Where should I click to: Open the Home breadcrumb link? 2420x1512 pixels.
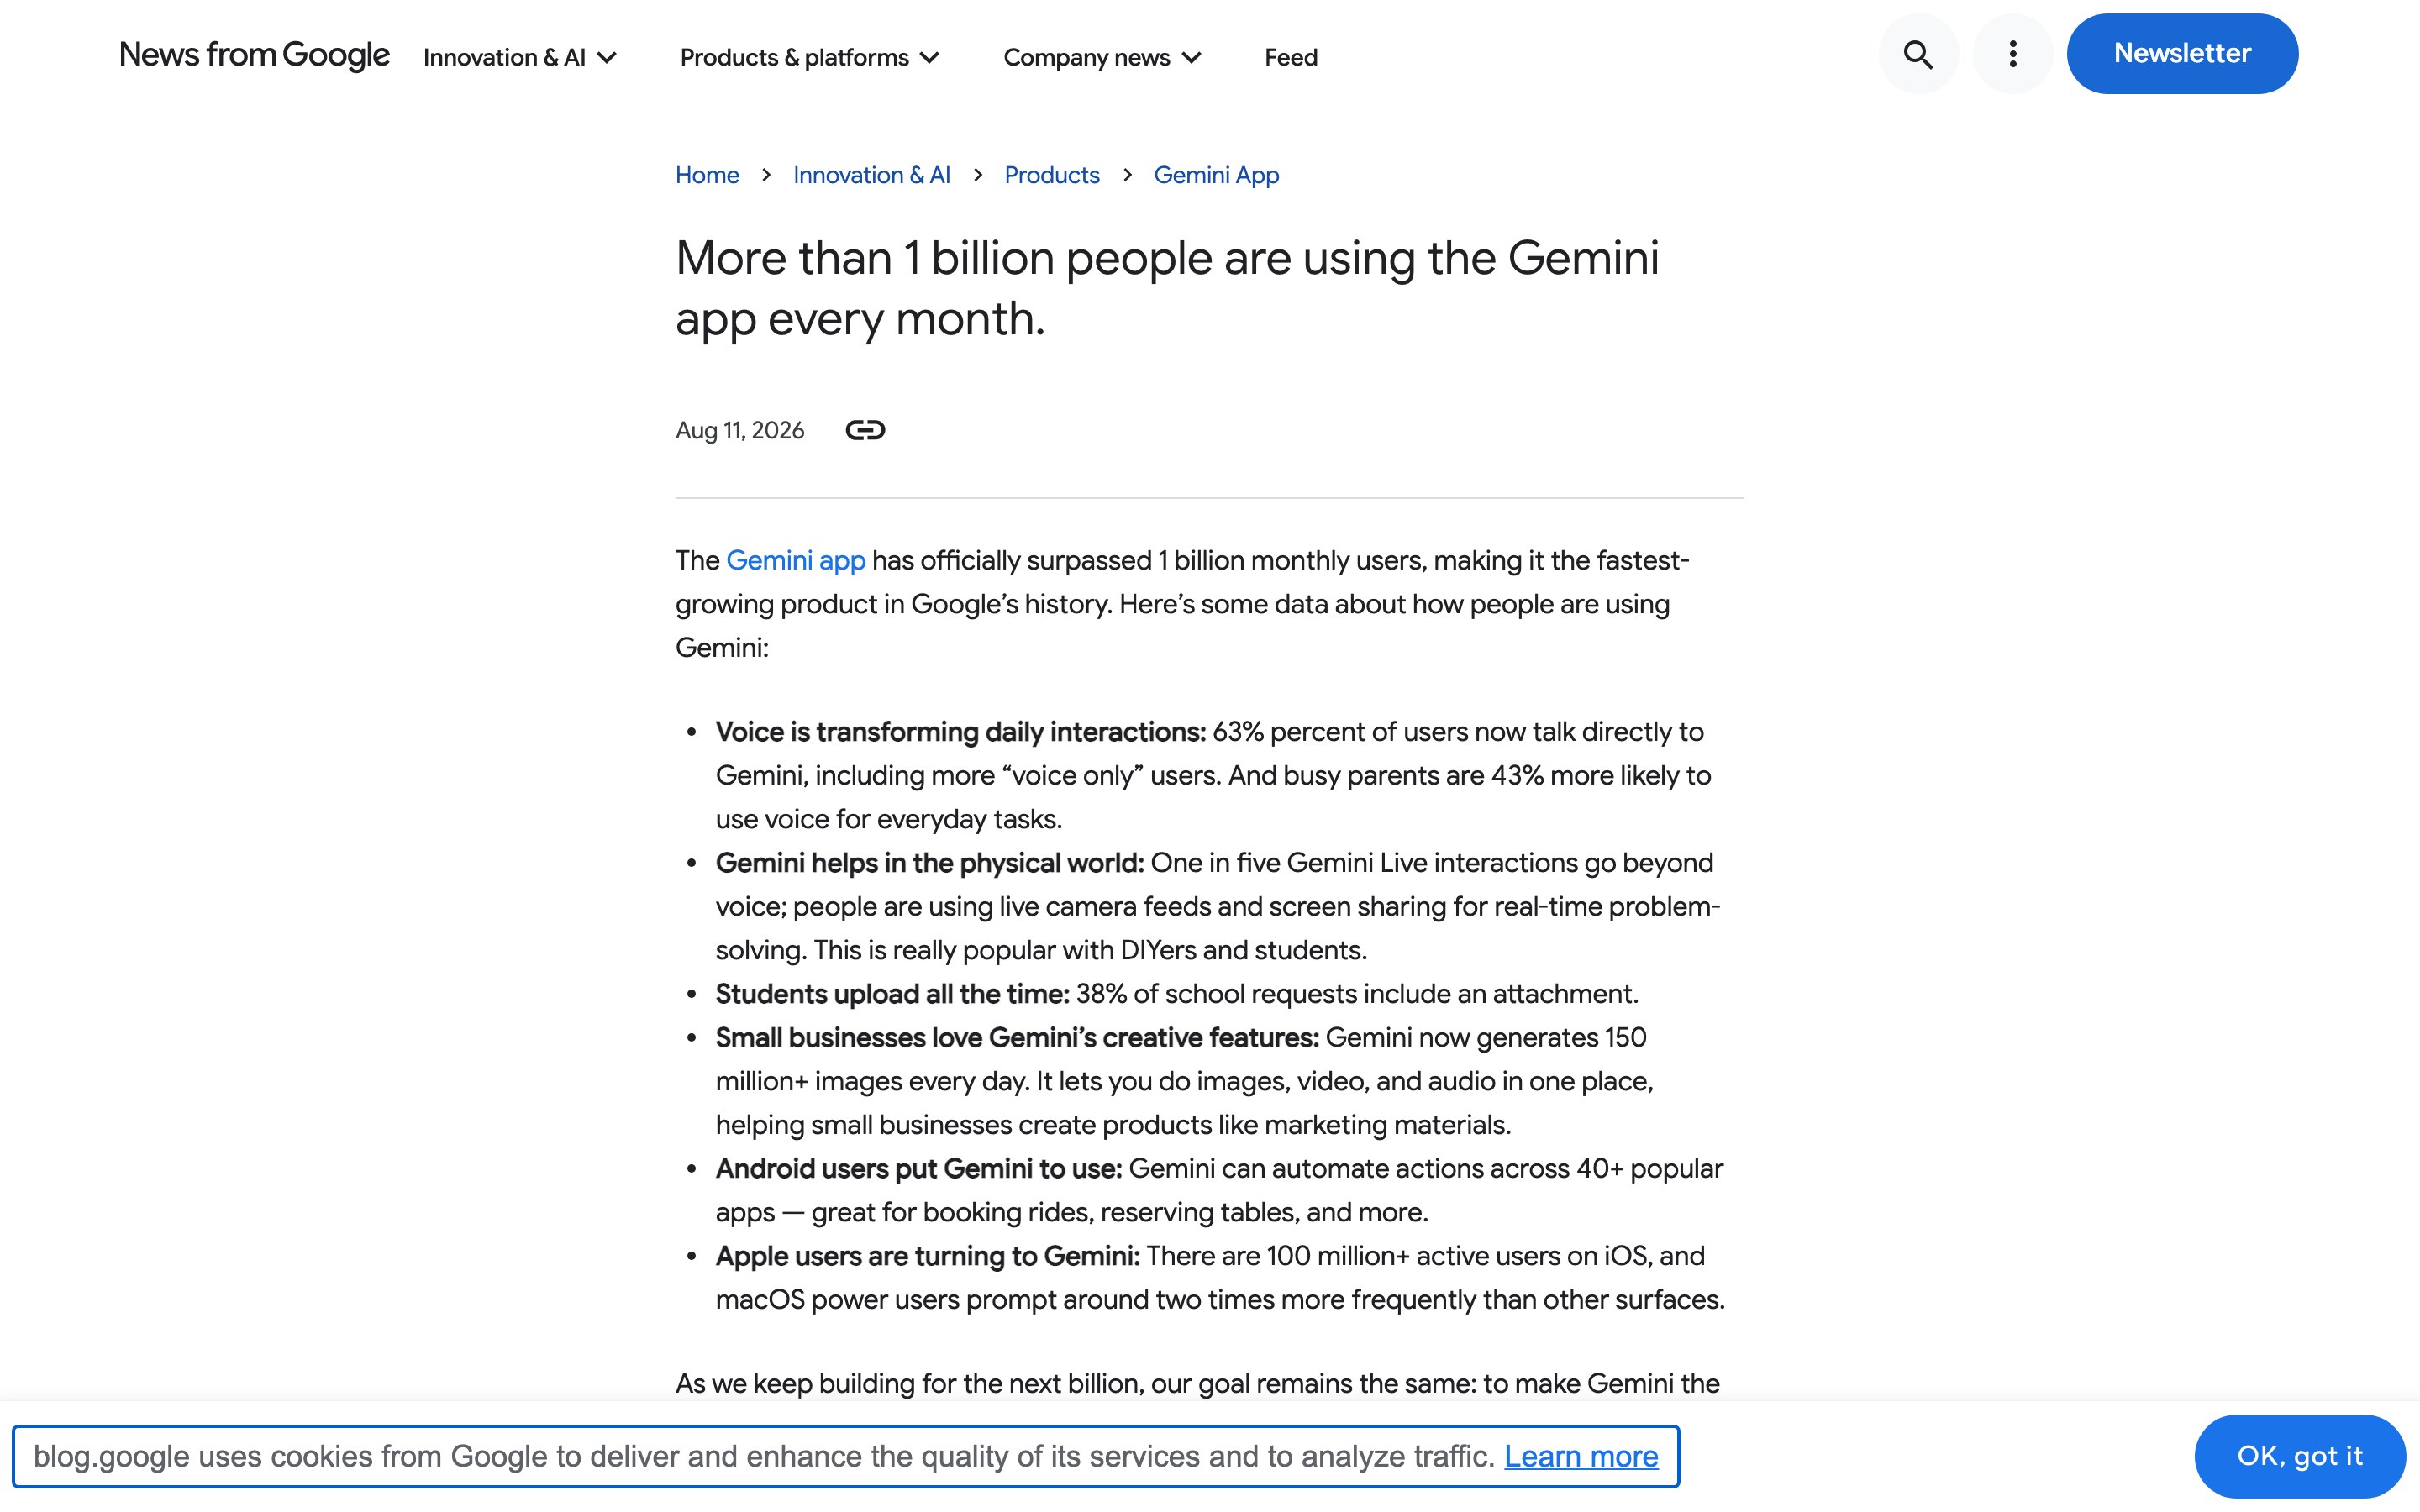coord(707,175)
